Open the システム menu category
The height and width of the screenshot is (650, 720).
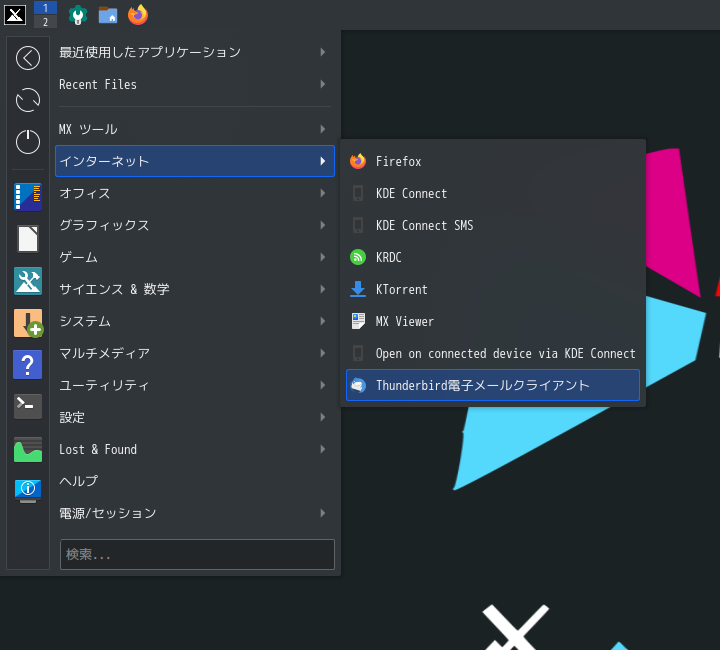195,321
